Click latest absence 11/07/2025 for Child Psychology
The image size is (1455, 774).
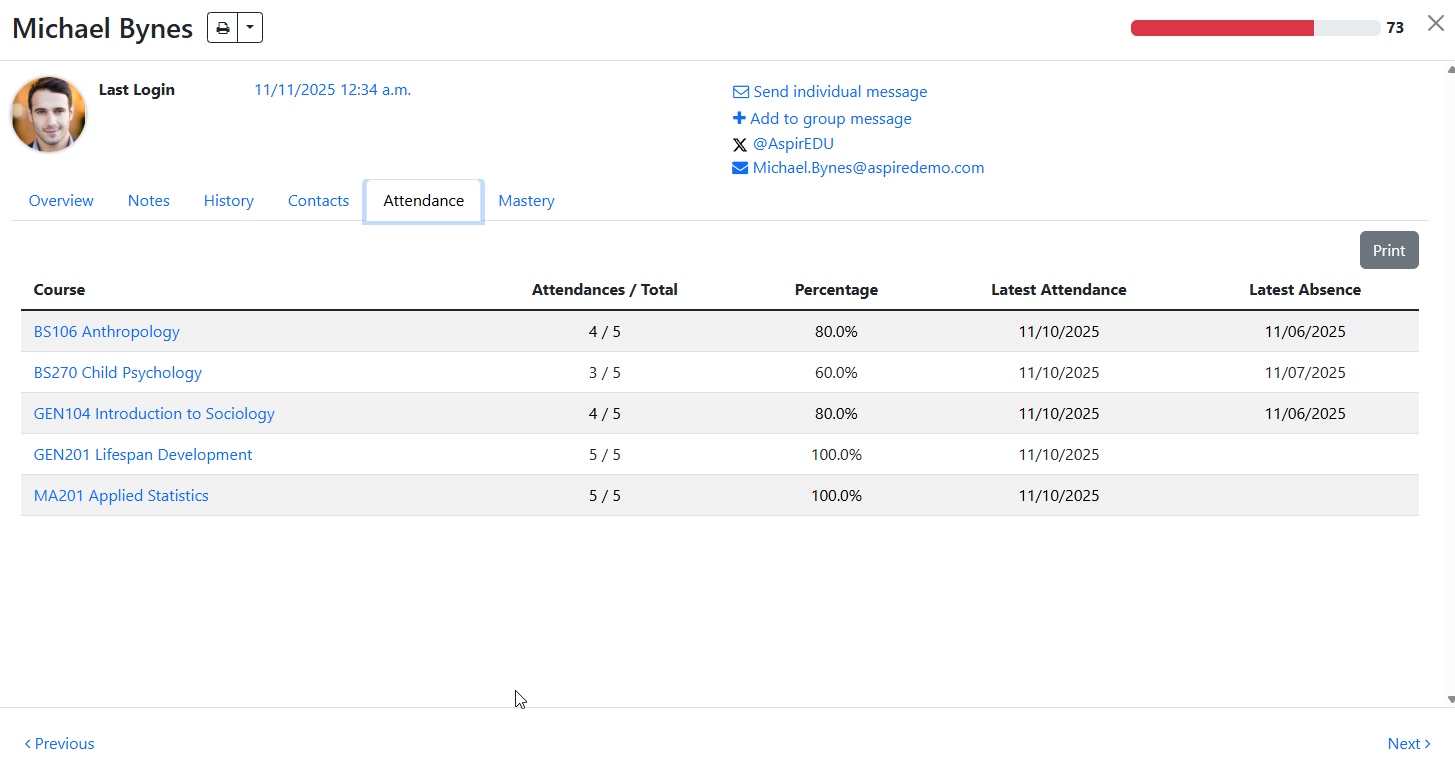pos(1305,373)
